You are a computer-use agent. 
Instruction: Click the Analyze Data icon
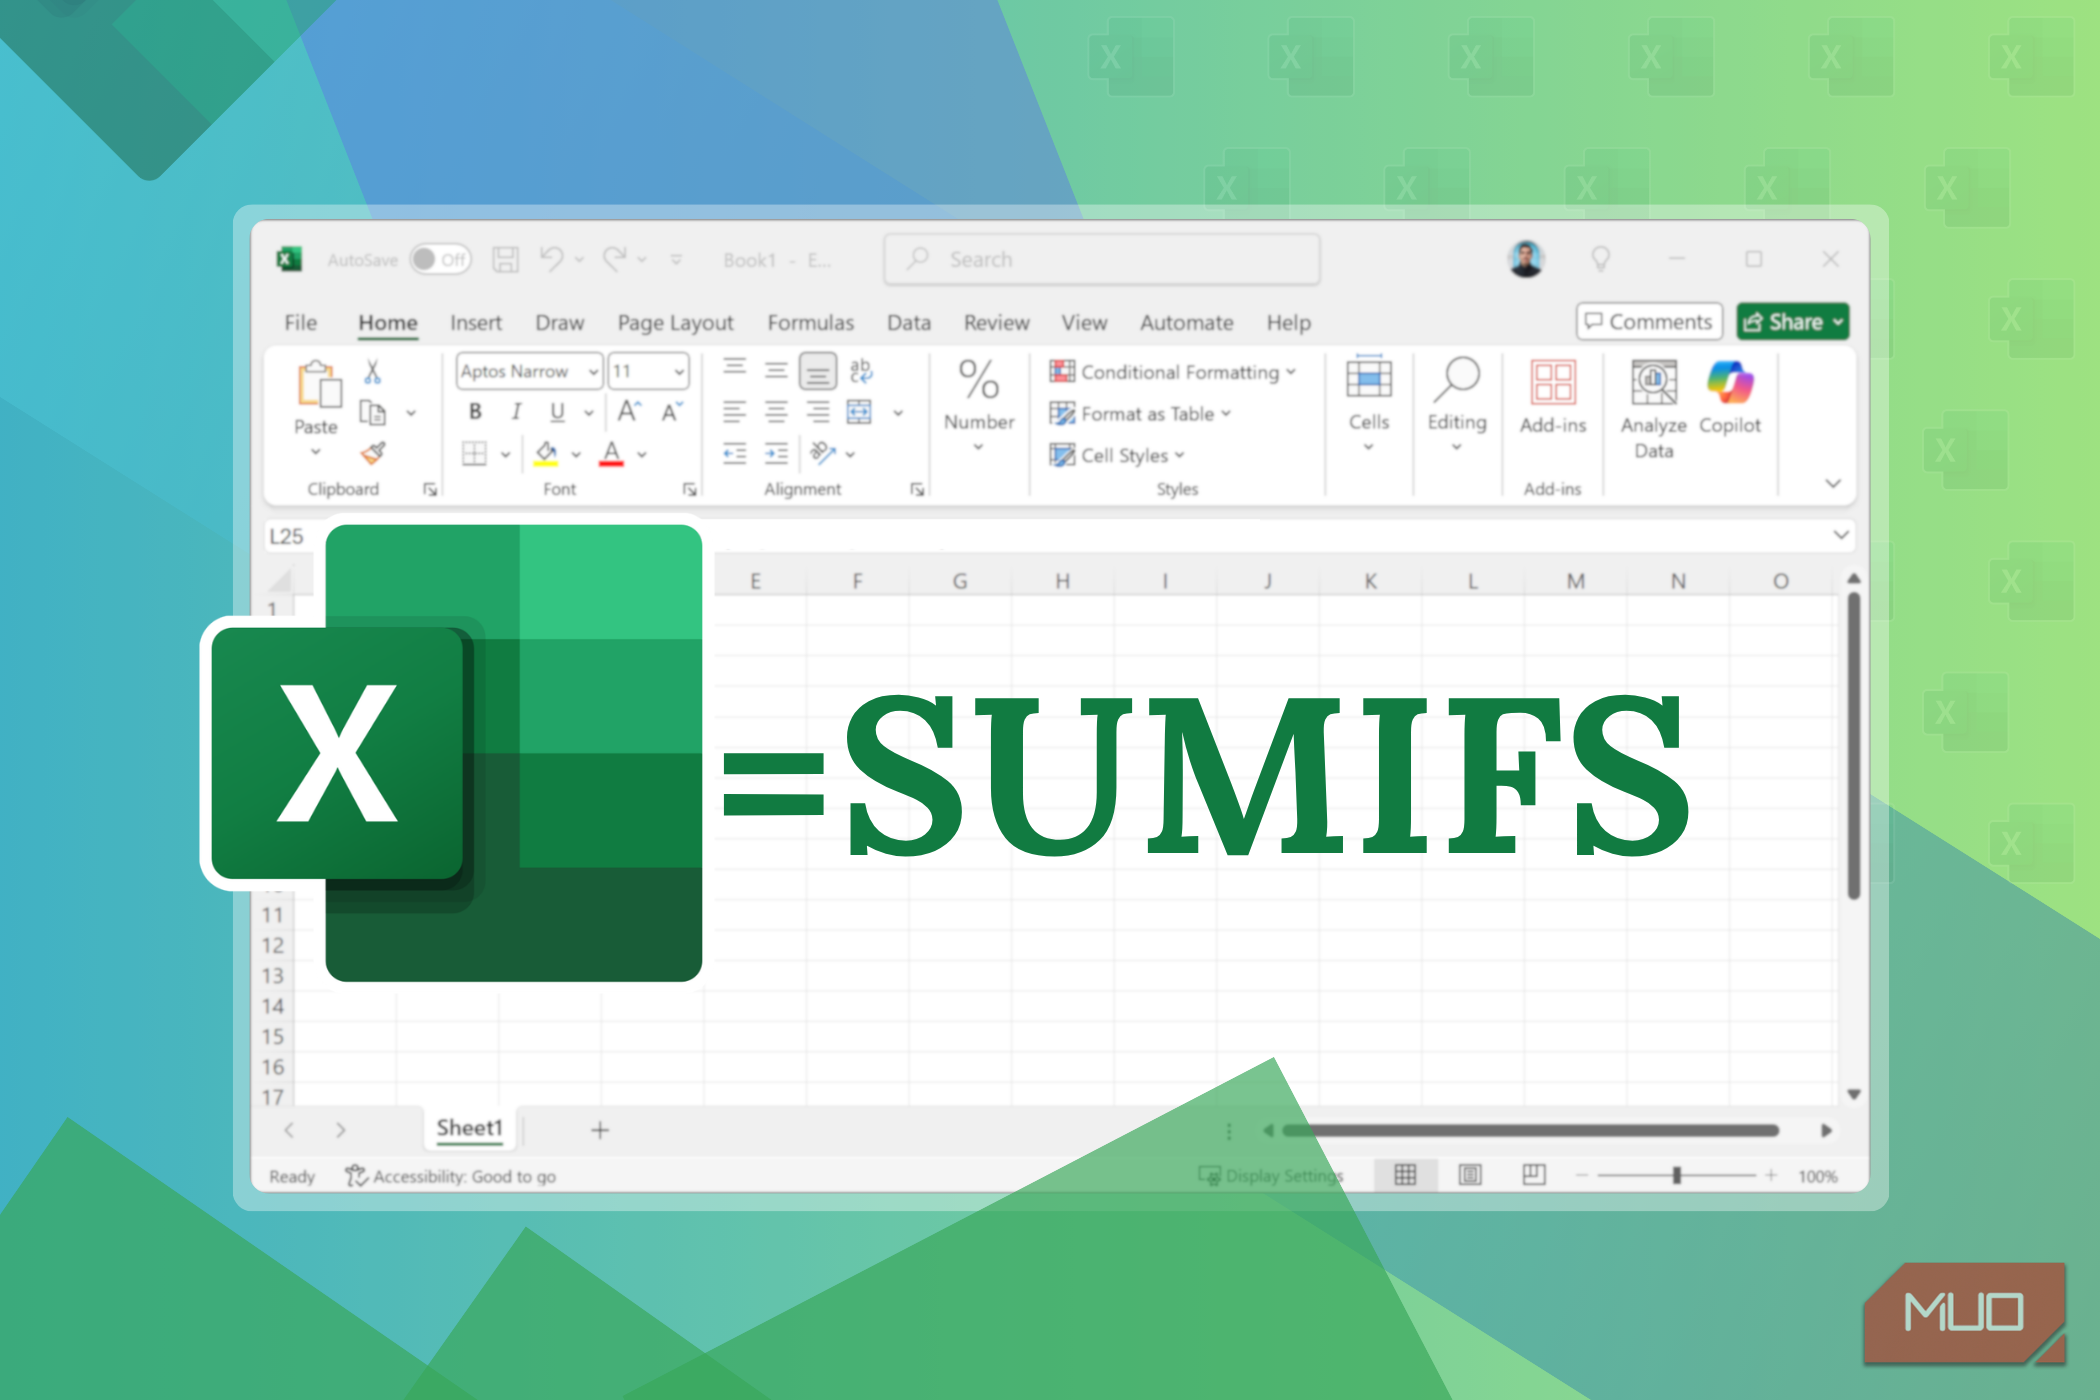click(x=1654, y=382)
